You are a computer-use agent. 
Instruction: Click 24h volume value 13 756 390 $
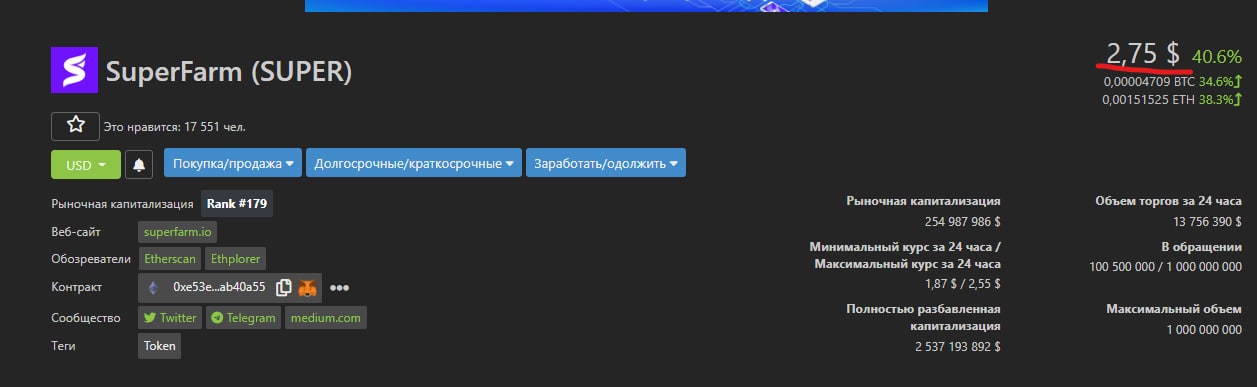coord(1207,221)
